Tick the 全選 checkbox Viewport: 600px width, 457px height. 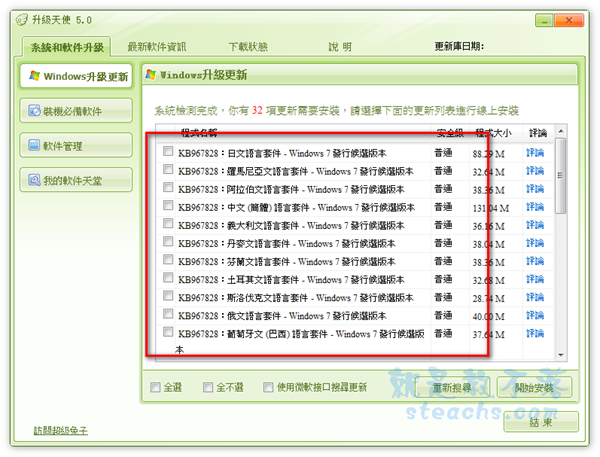(x=155, y=387)
